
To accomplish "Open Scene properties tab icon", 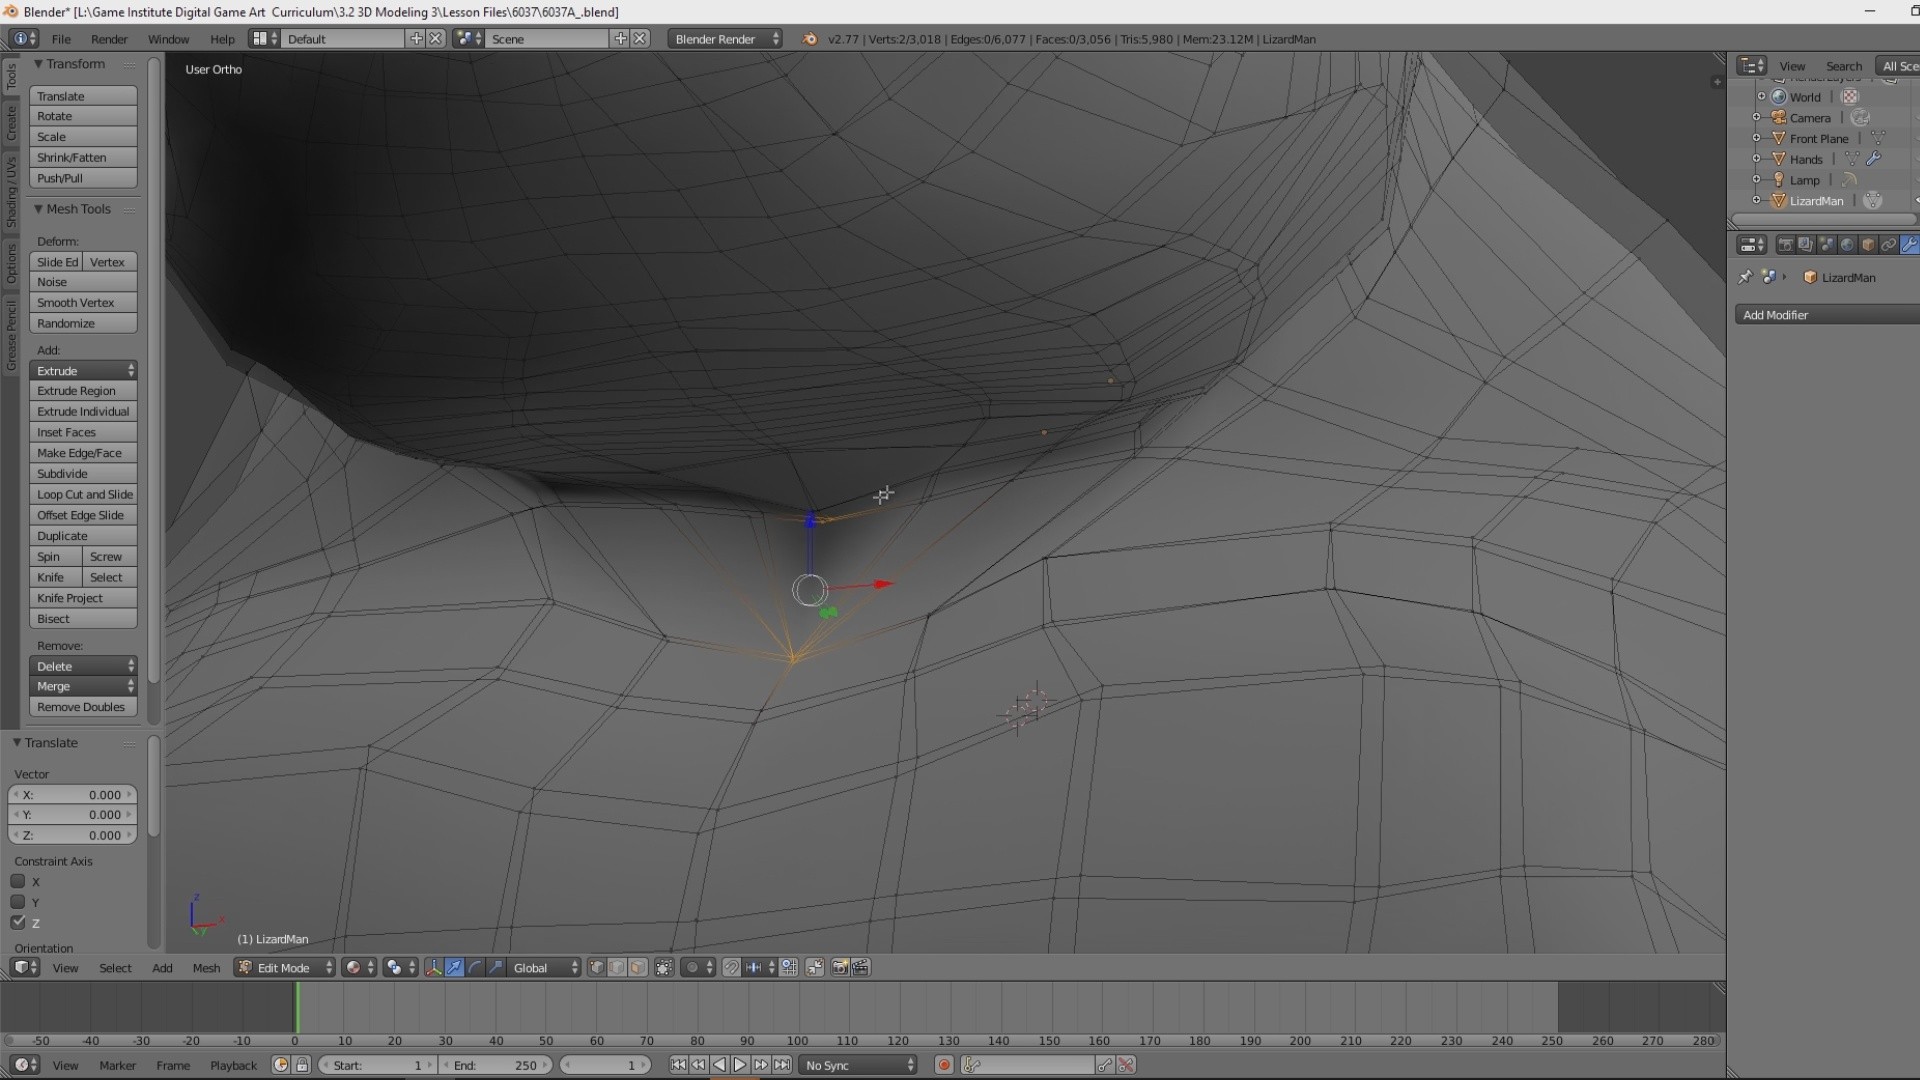I will coord(1827,244).
